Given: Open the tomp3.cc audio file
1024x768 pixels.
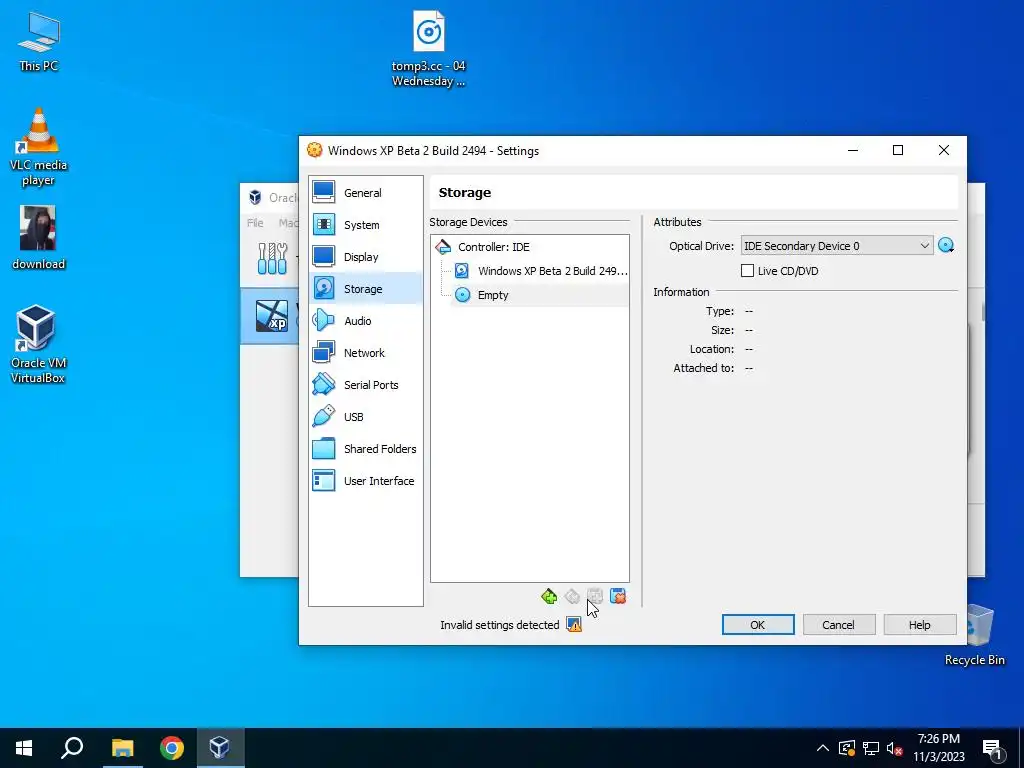Looking at the screenshot, I should [428, 50].
